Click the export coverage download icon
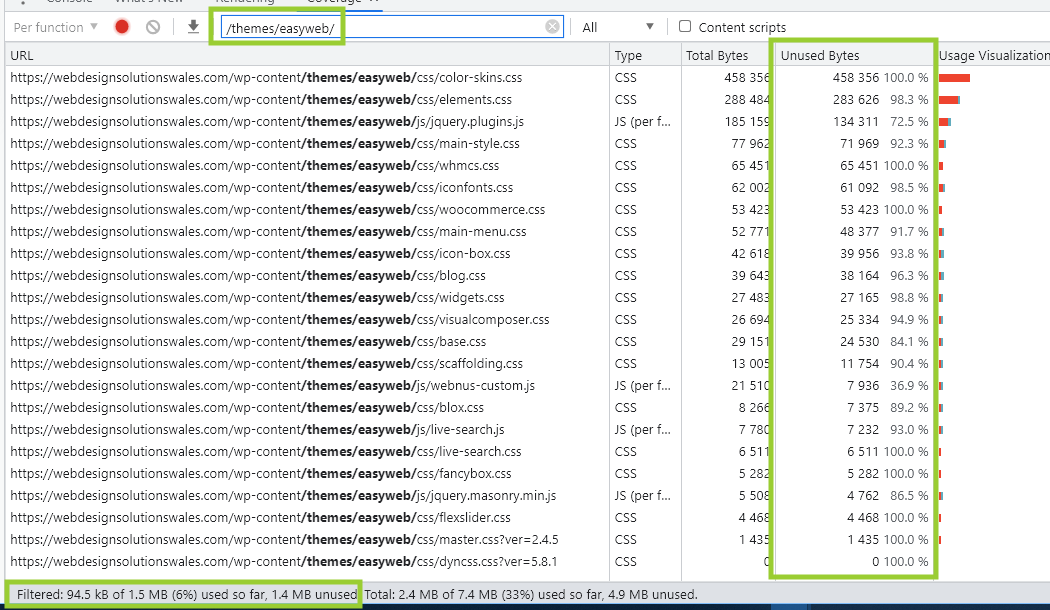1050x610 pixels. coord(194,27)
